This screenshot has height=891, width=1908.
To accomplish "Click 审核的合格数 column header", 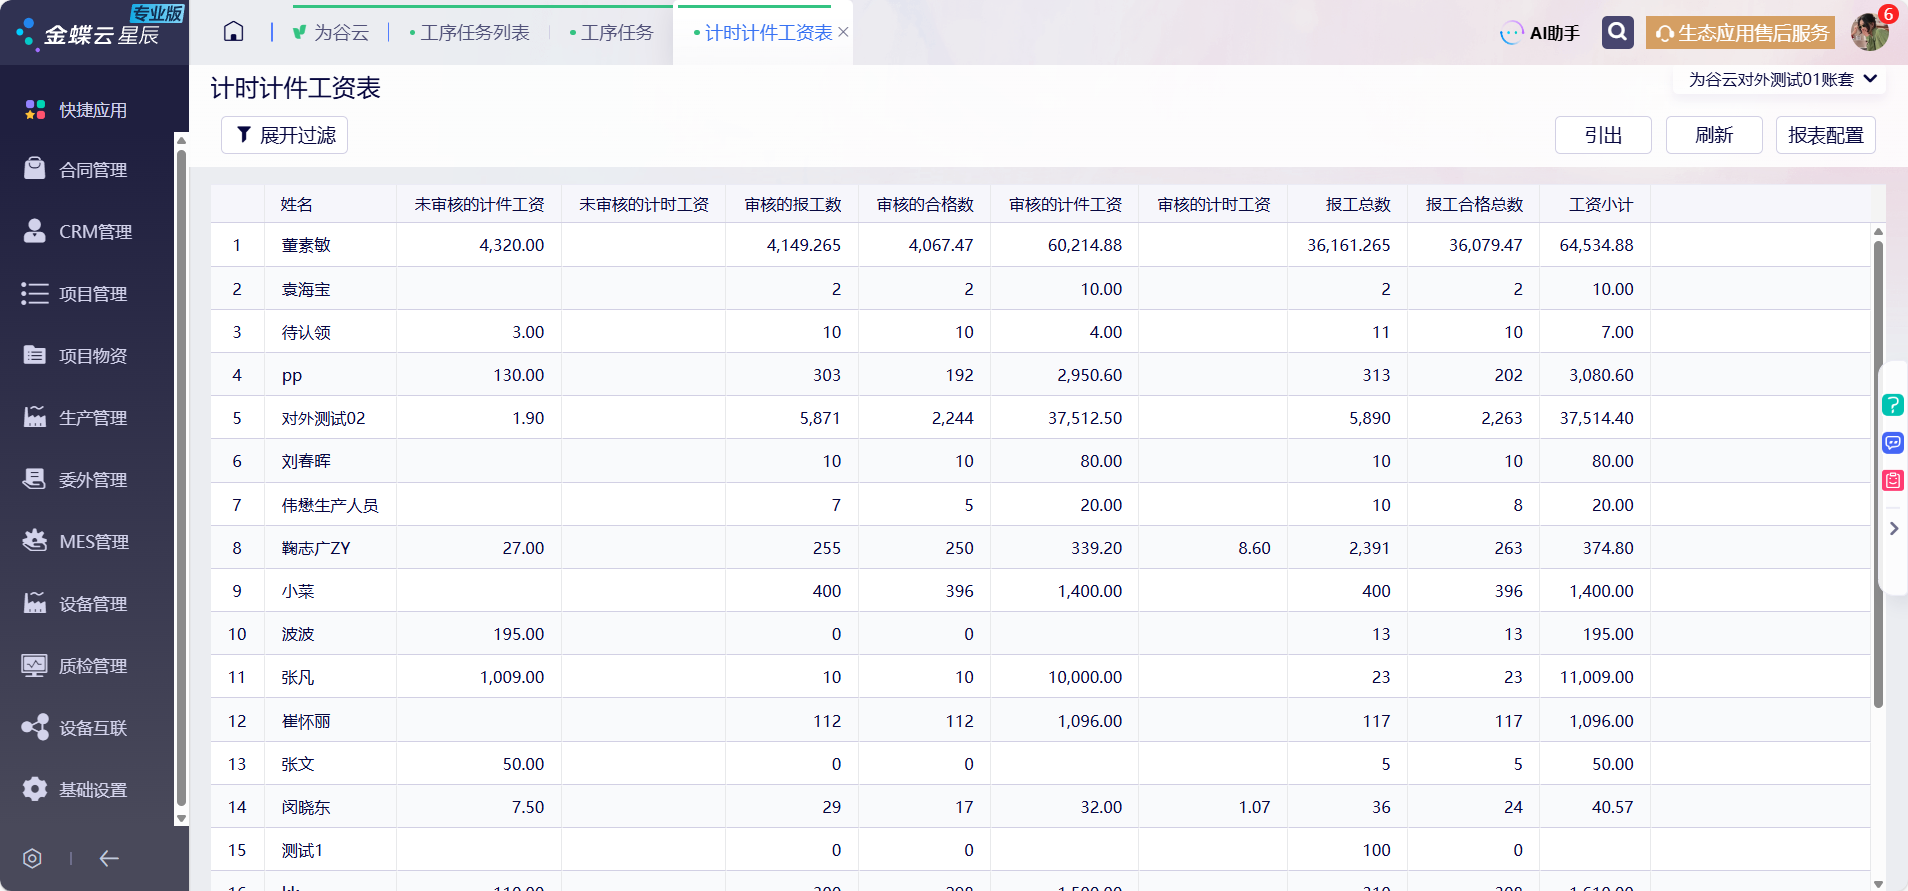I will click(x=925, y=204).
